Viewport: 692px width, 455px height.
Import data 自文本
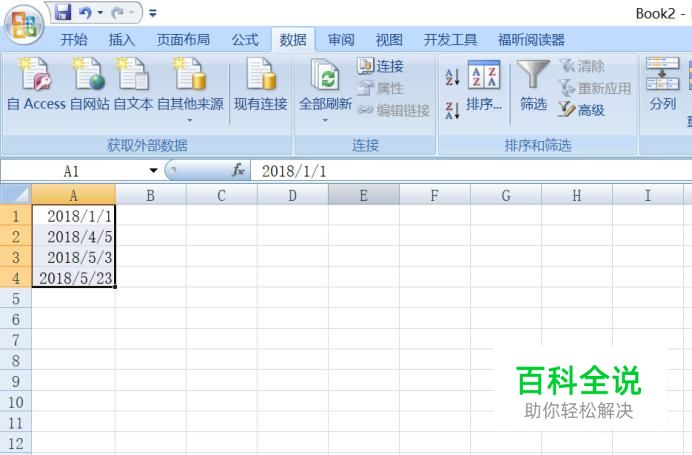[x=133, y=85]
